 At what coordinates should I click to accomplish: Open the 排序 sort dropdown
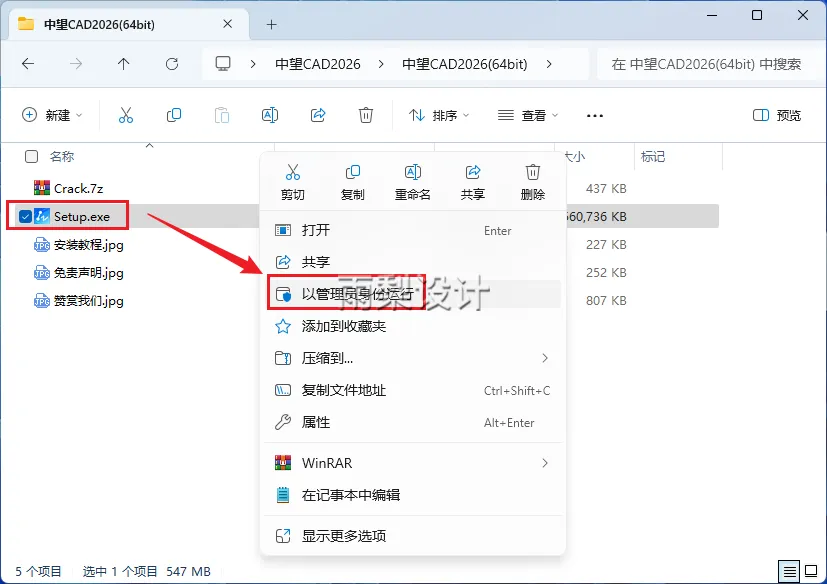click(x=439, y=115)
